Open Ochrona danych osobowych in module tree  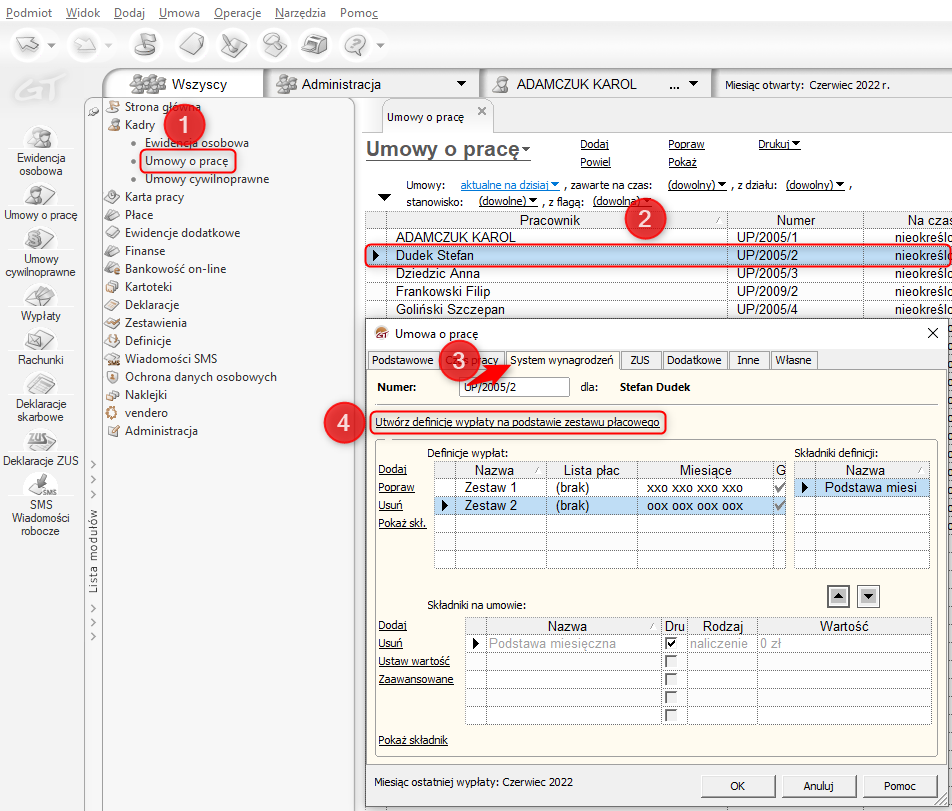click(200, 377)
